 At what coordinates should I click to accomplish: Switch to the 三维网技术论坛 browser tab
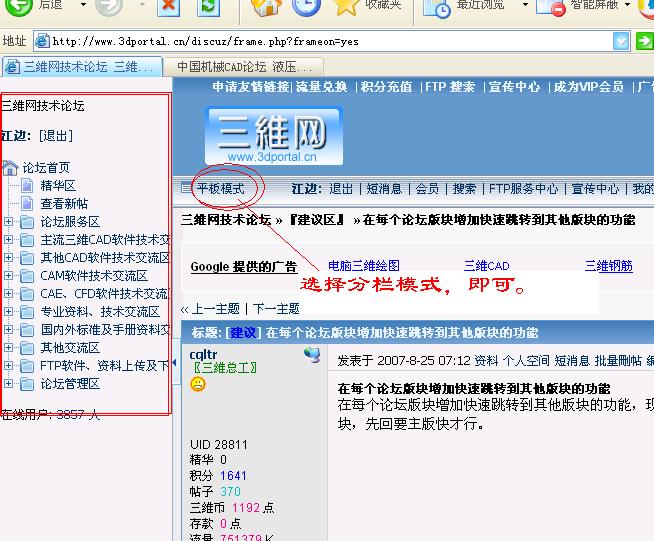tap(82, 67)
